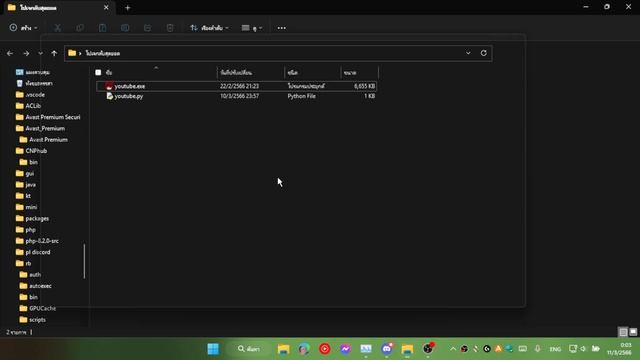Click the Paste clipboard icon
The height and width of the screenshot is (360, 640).
[x=102, y=28]
